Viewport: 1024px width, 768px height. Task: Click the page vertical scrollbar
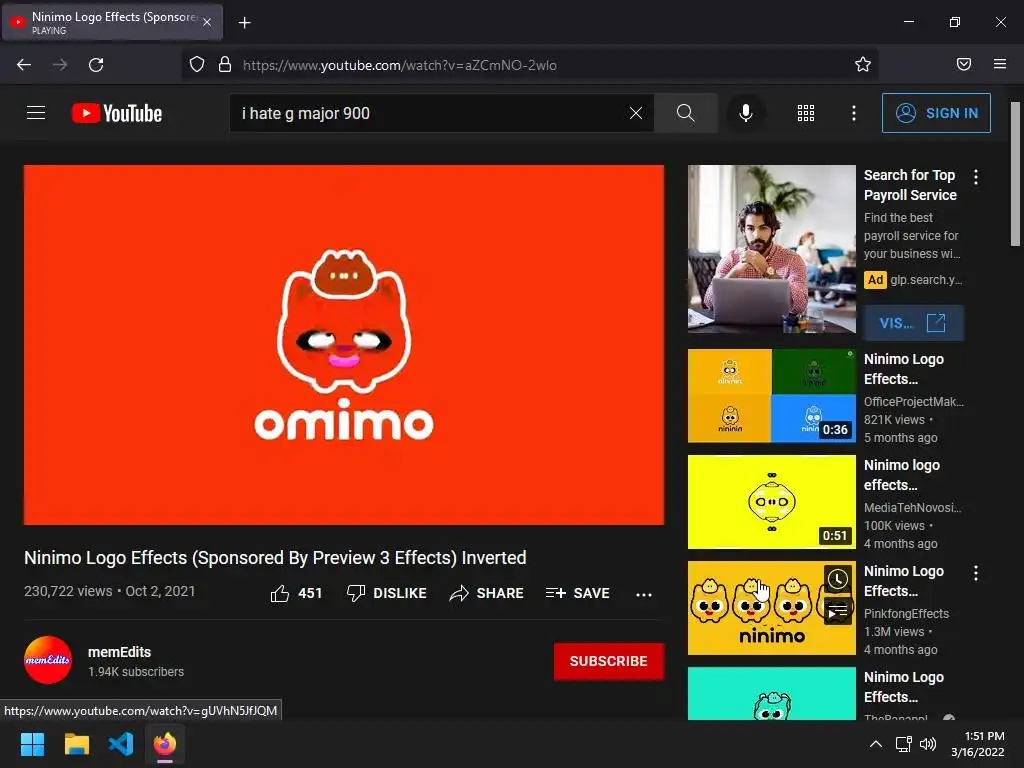coord(1015,174)
